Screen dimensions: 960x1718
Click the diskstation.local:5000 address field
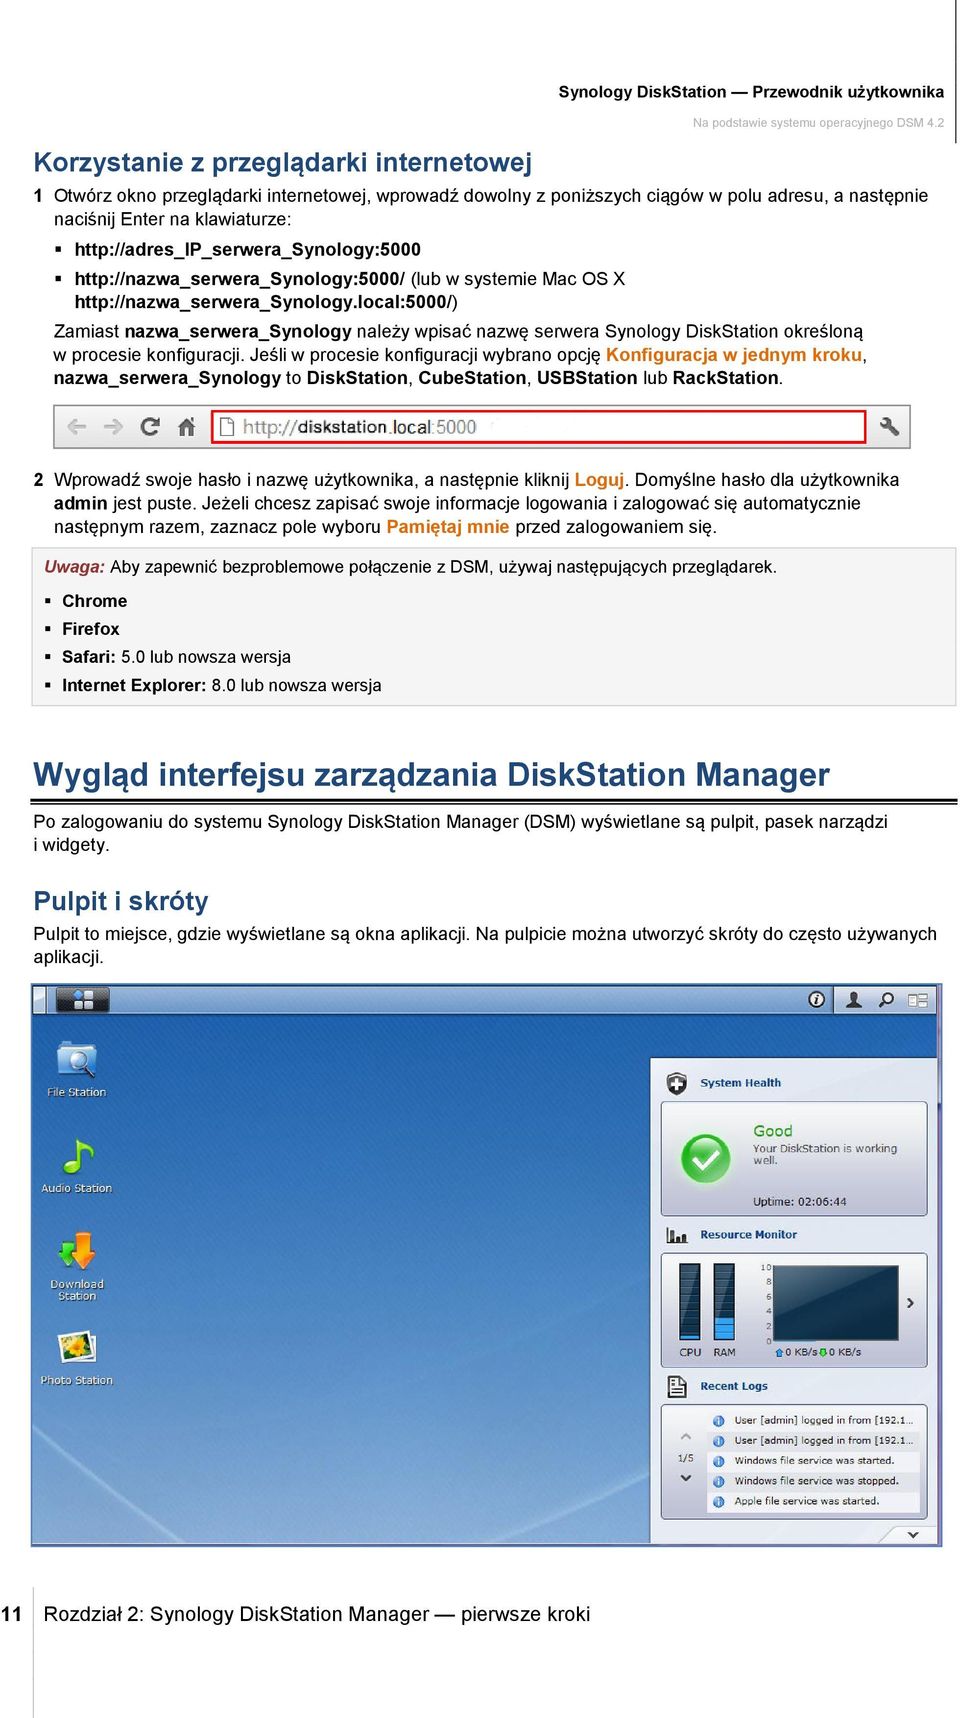538,427
